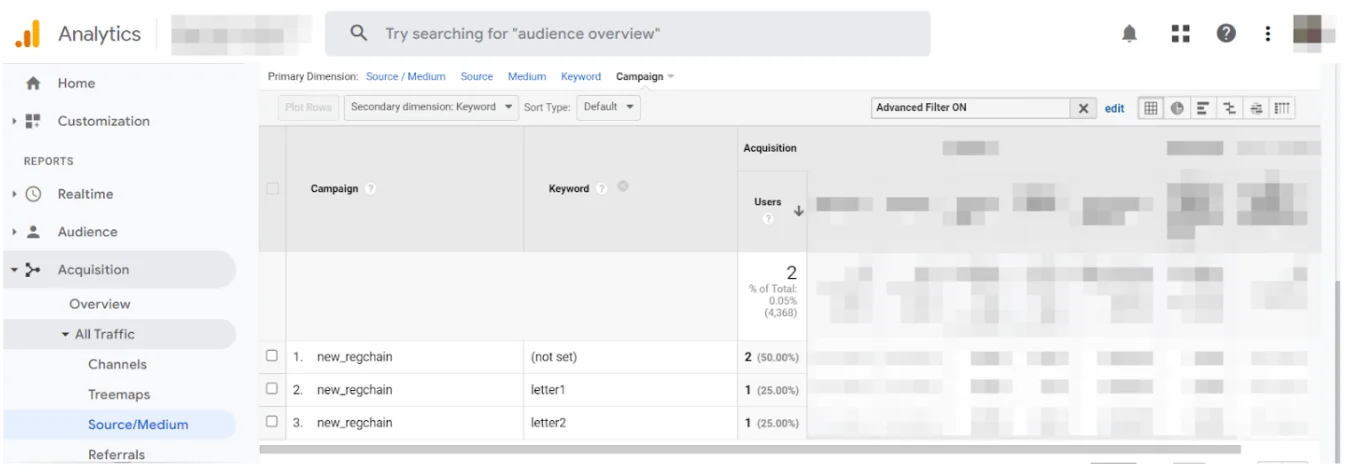1348x476 pixels.
Task: Check row 1 new_regchain (not set)
Action: pyautogui.click(x=272, y=356)
